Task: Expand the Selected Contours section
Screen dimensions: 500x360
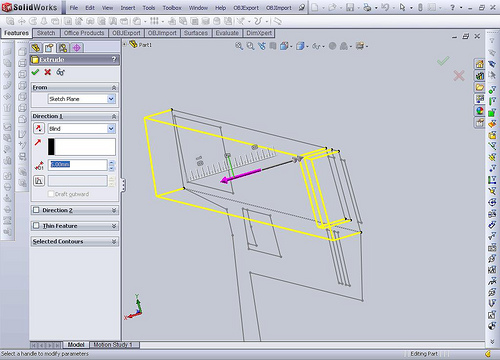Action: (114, 241)
